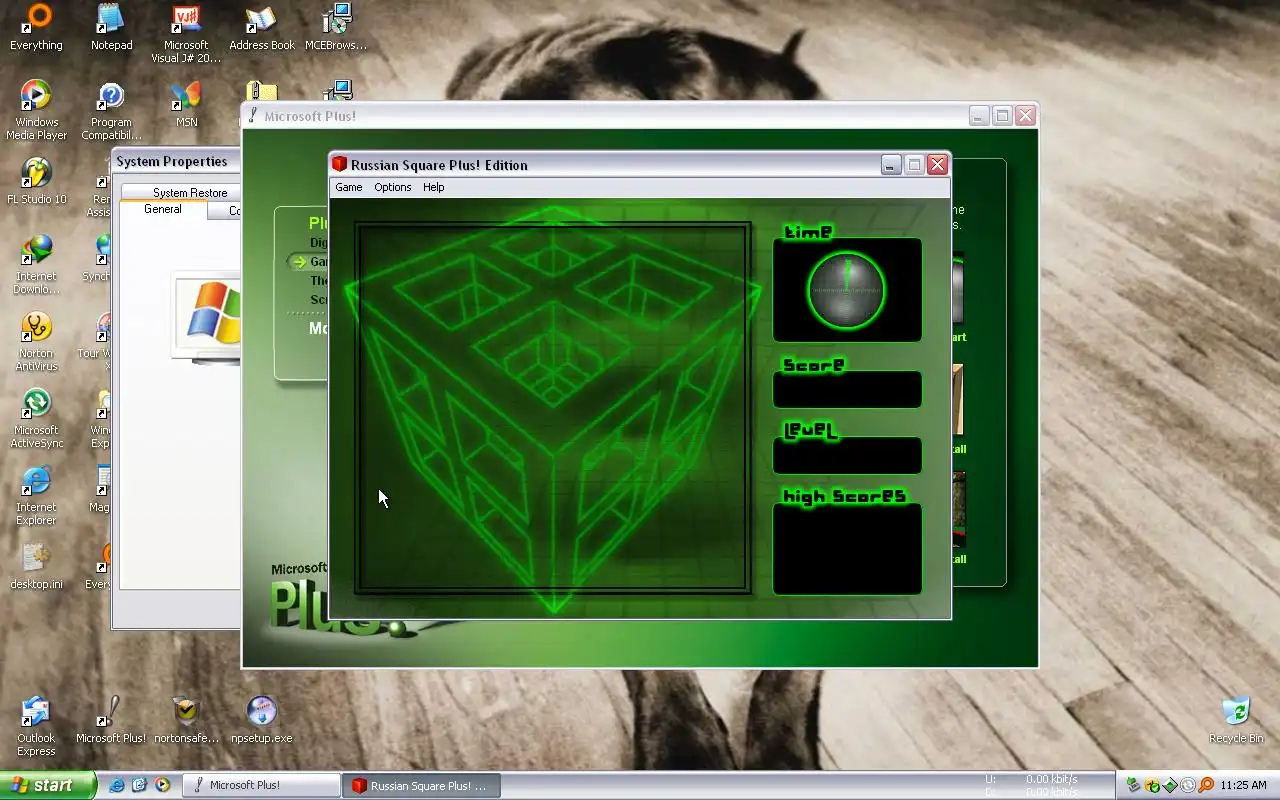The height and width of the screenshot is (800, 1280).
Task: Click the green diamond tray icon
Action: click(1170, 785)
